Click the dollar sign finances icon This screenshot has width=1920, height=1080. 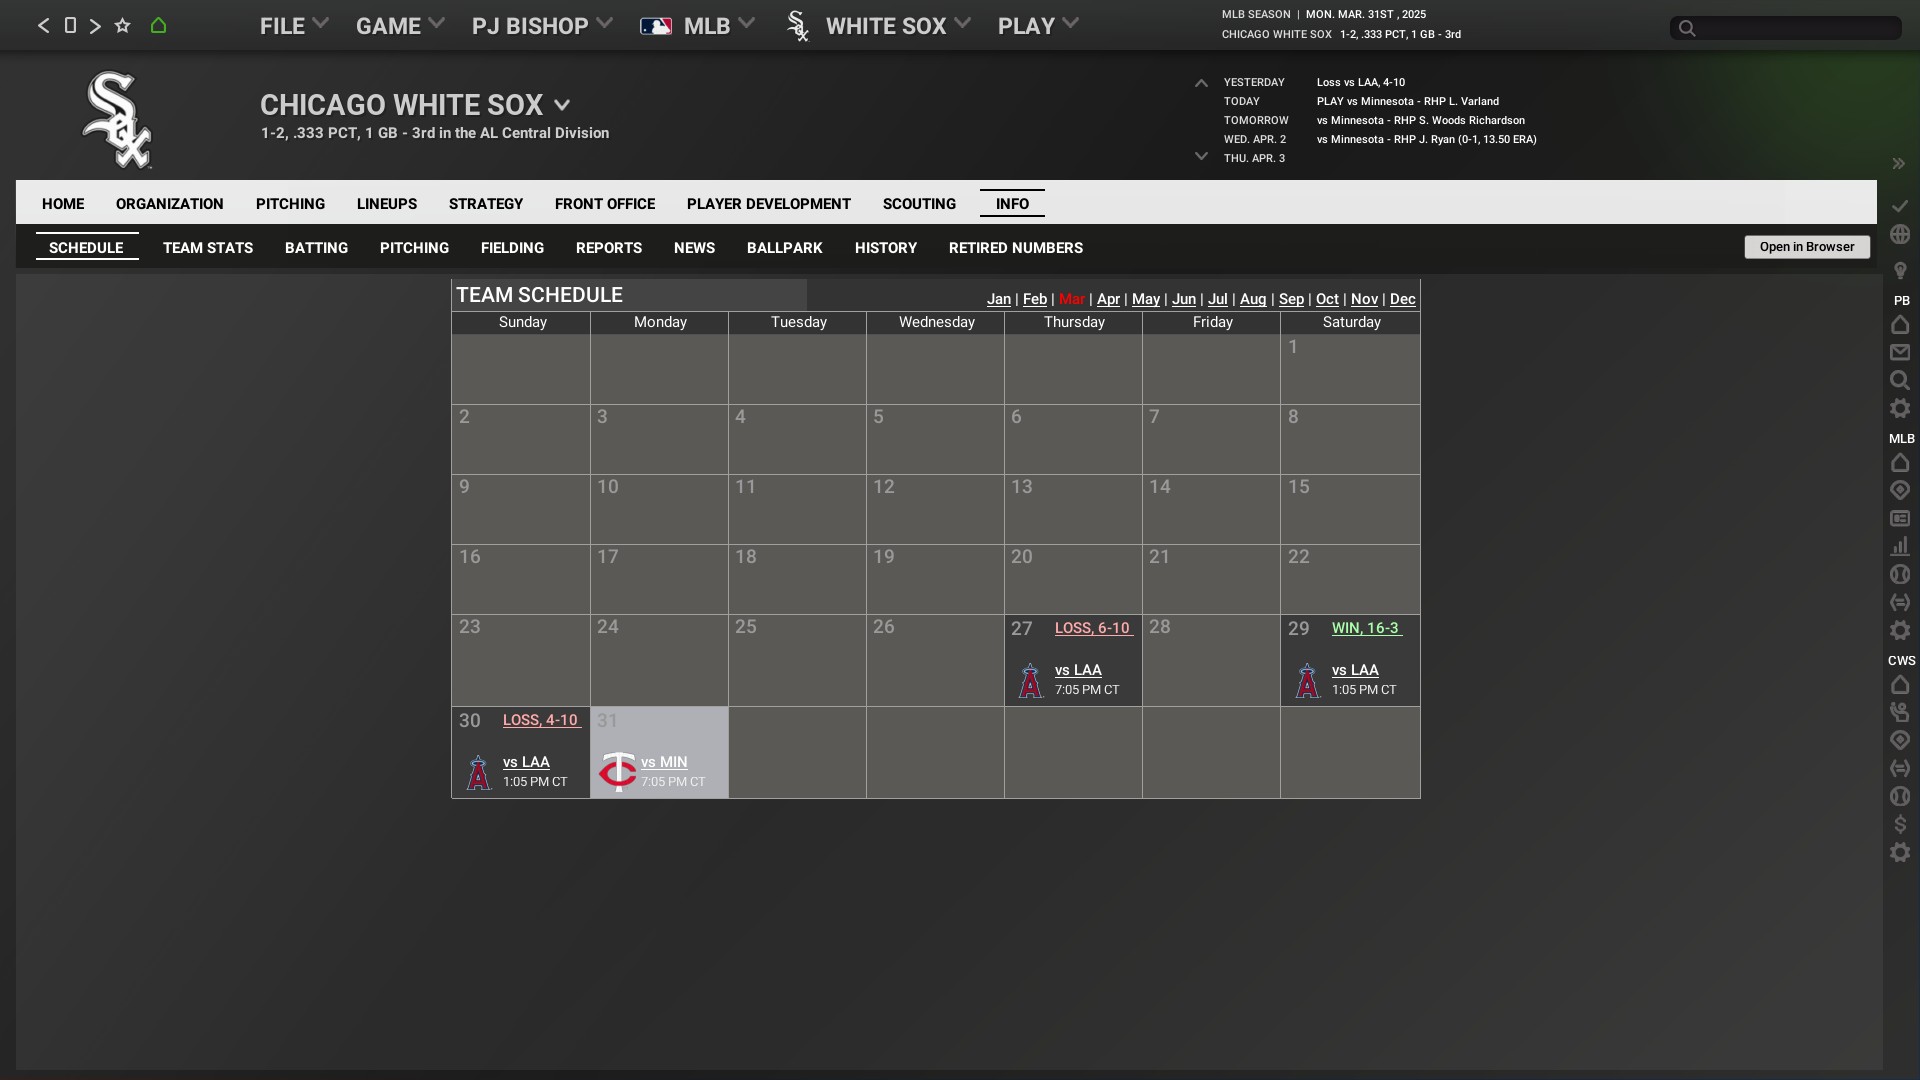1900,825
